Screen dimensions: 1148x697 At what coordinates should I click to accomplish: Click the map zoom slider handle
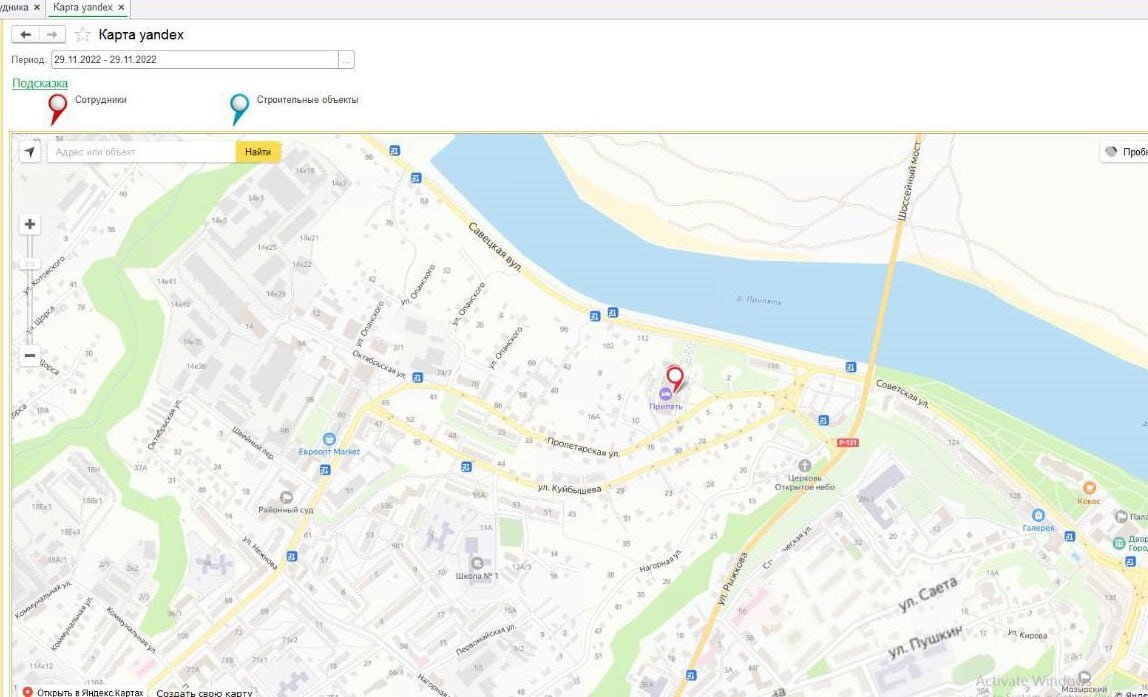coord(29,264)
